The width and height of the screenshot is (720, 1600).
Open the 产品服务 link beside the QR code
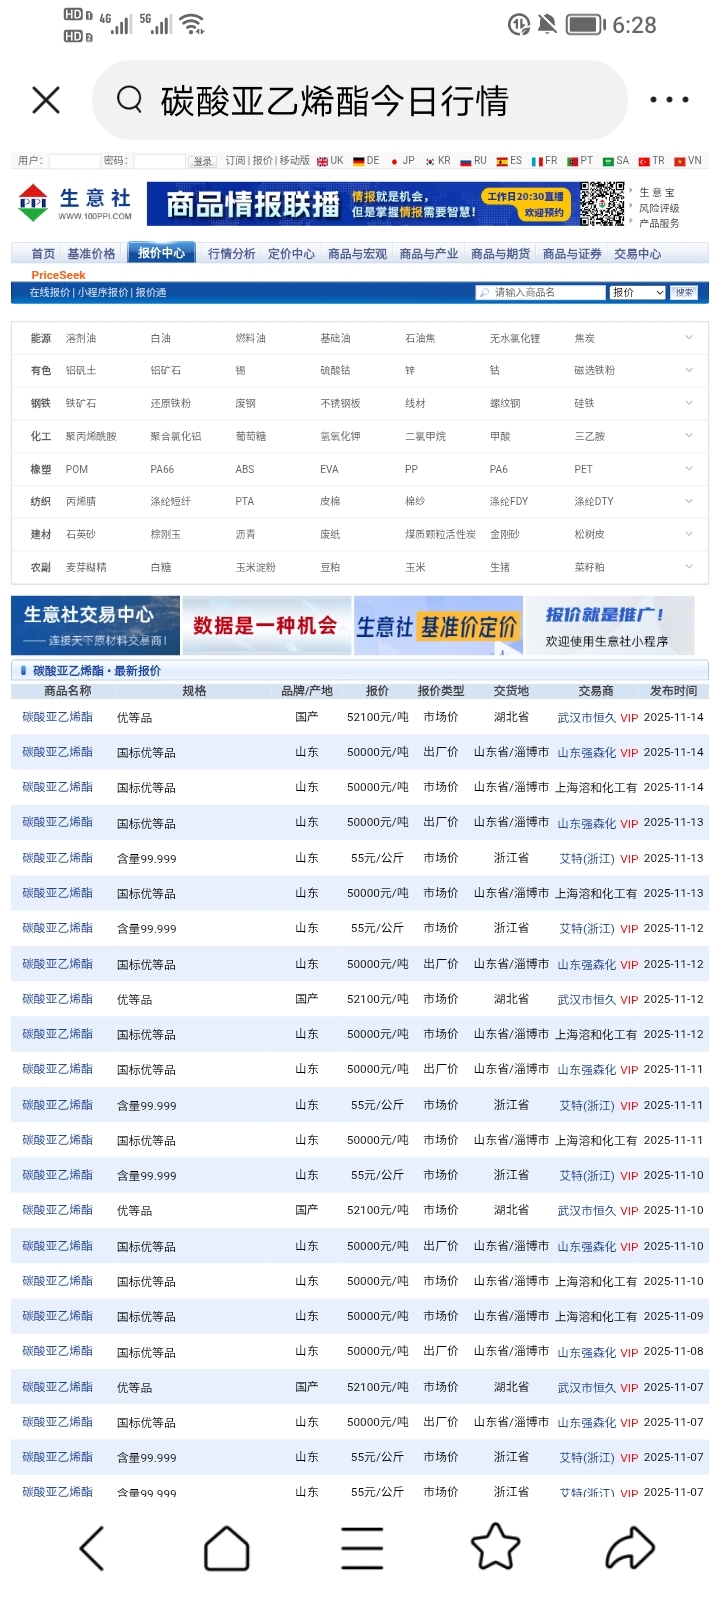(x=659, y=223)
